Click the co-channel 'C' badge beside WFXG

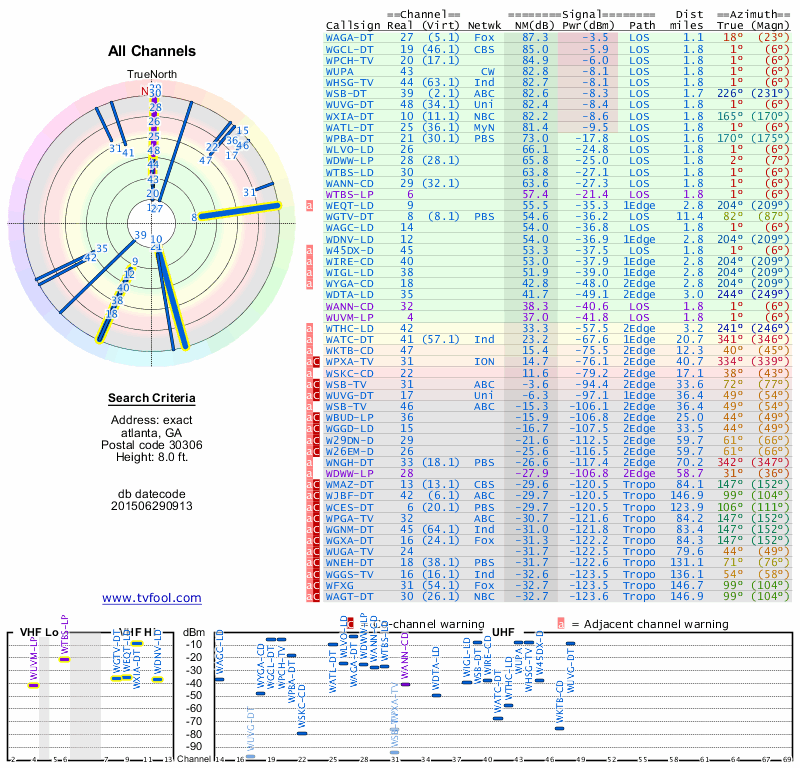coord(317,585)
